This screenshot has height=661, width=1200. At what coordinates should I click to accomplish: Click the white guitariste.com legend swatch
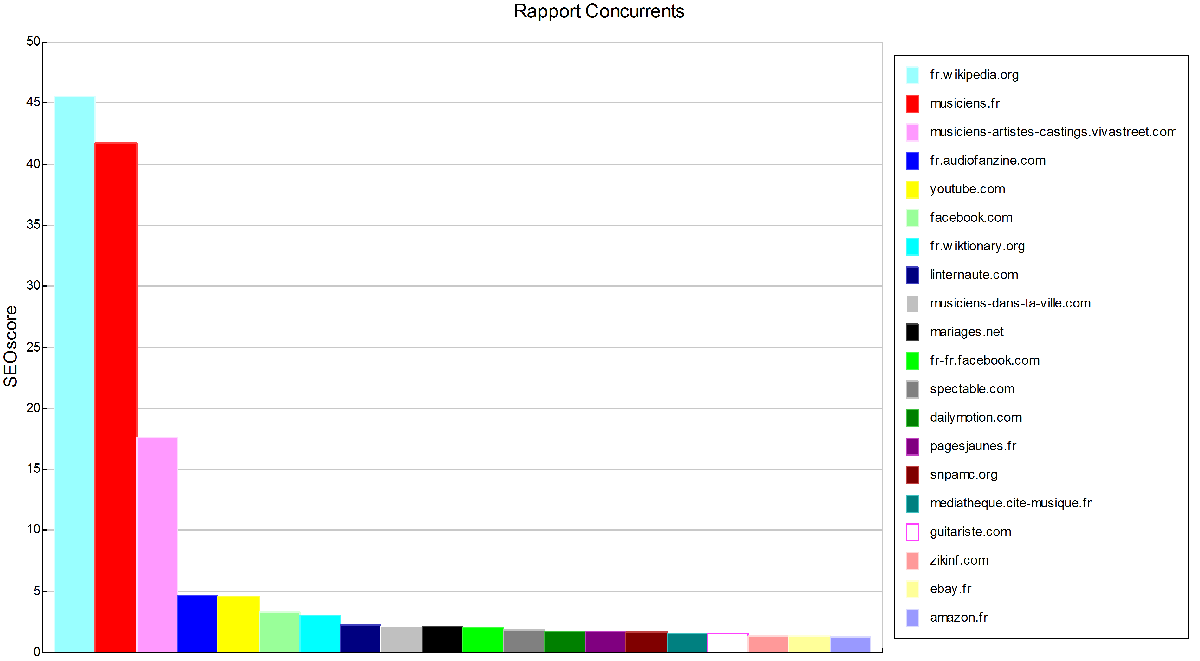tap(912, 532)
